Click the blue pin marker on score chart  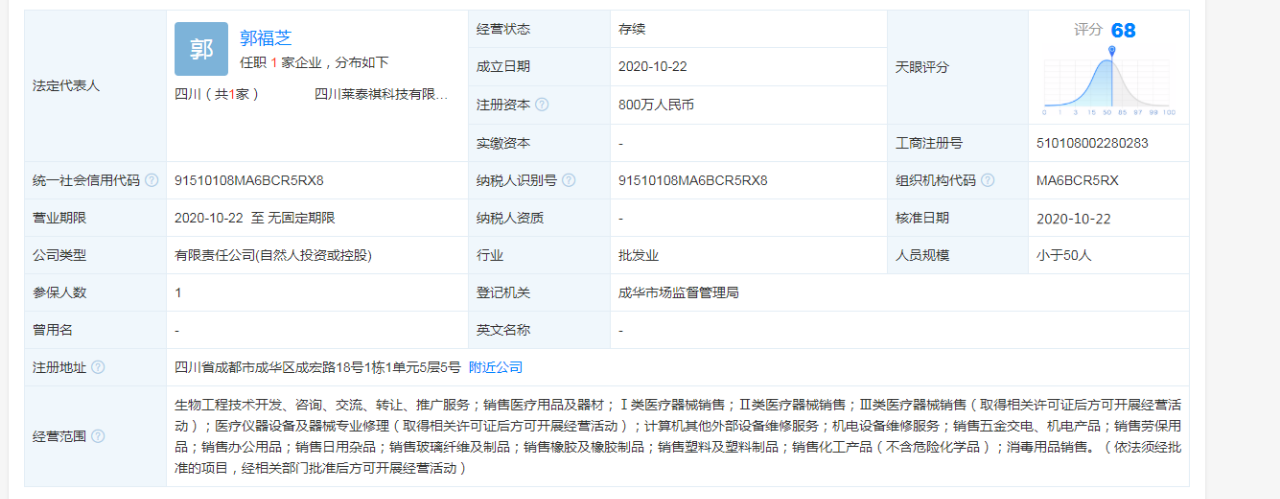pos(1112,51)
